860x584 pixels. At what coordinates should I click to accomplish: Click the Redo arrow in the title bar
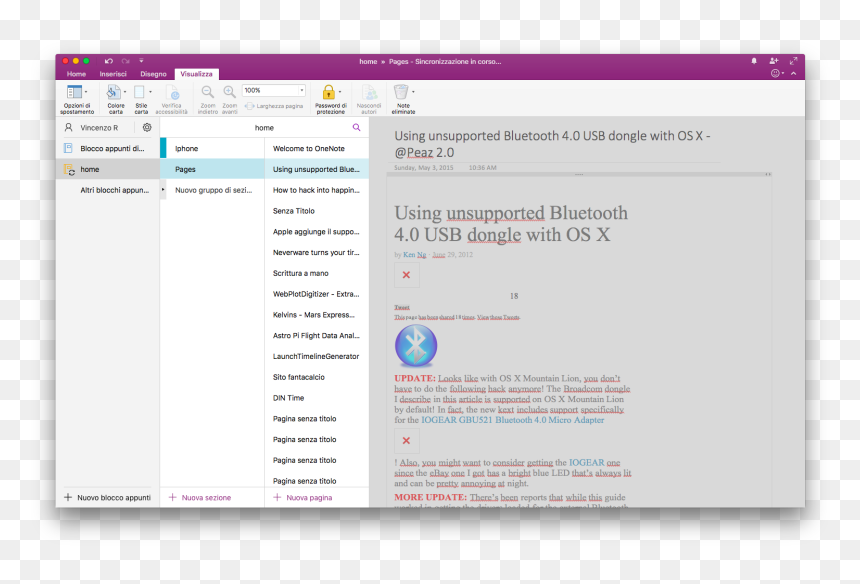[126, 61]
